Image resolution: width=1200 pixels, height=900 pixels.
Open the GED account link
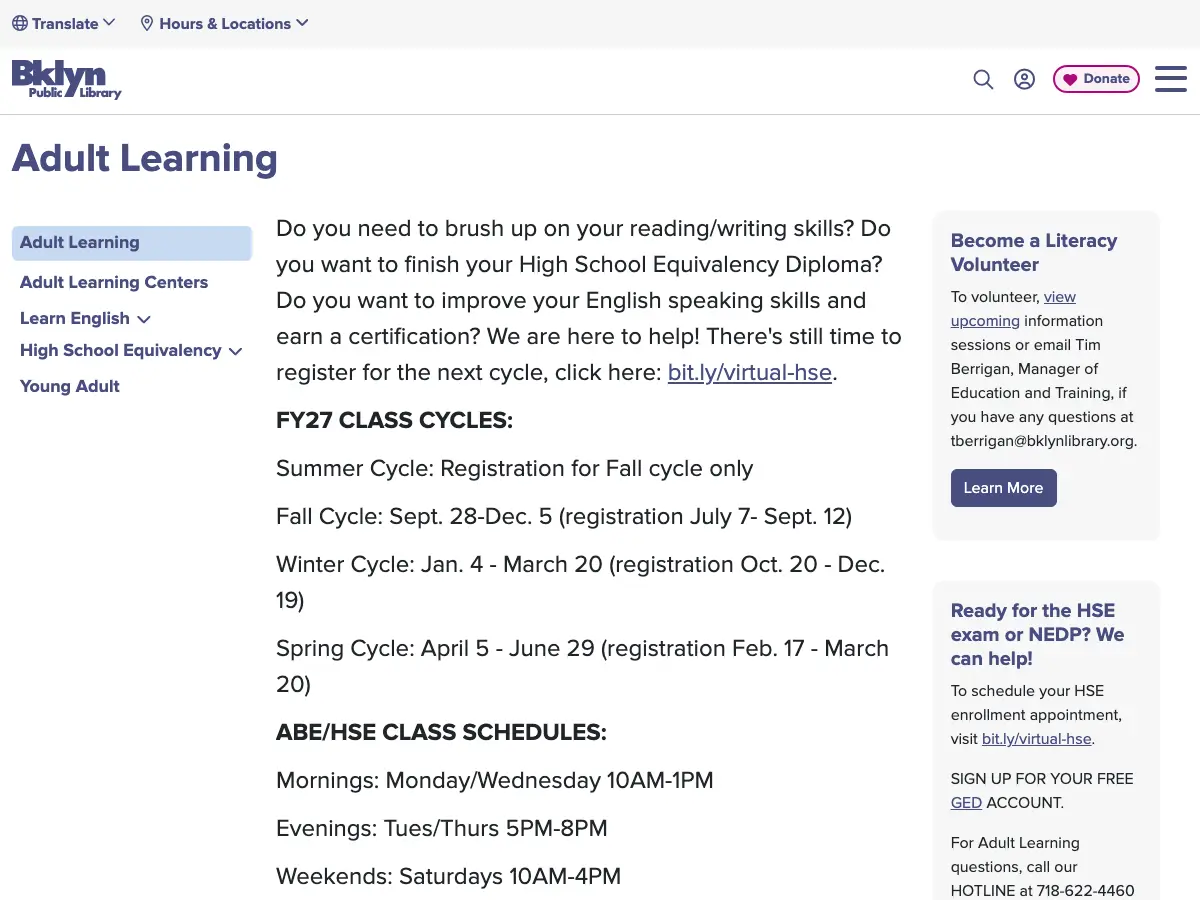click(x=966, y=803)
